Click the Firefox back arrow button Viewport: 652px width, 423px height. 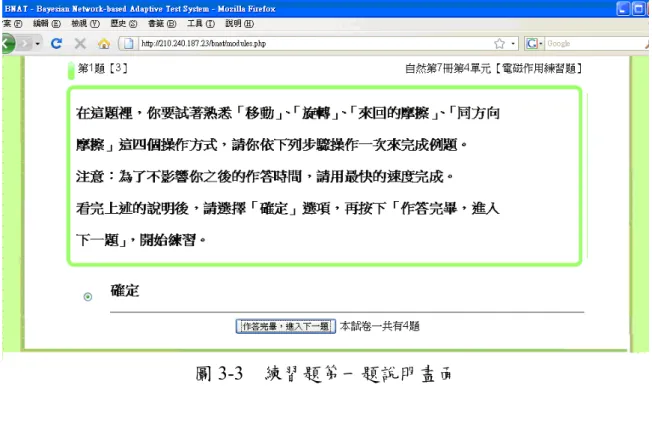(7, 43)
